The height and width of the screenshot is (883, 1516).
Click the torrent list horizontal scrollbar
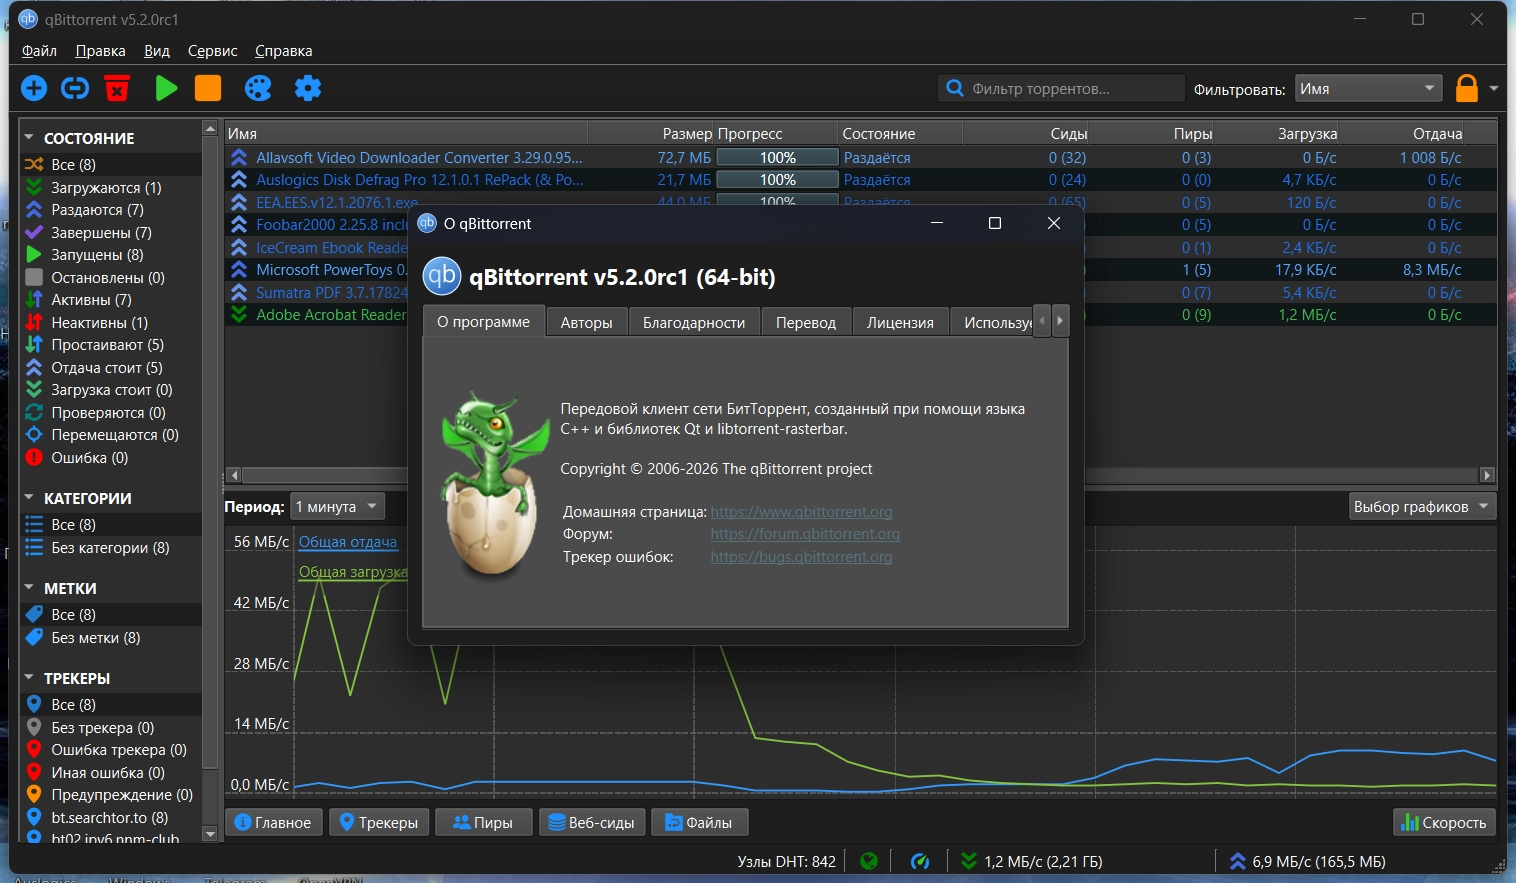pyautogui.click(x=861, y=475)
